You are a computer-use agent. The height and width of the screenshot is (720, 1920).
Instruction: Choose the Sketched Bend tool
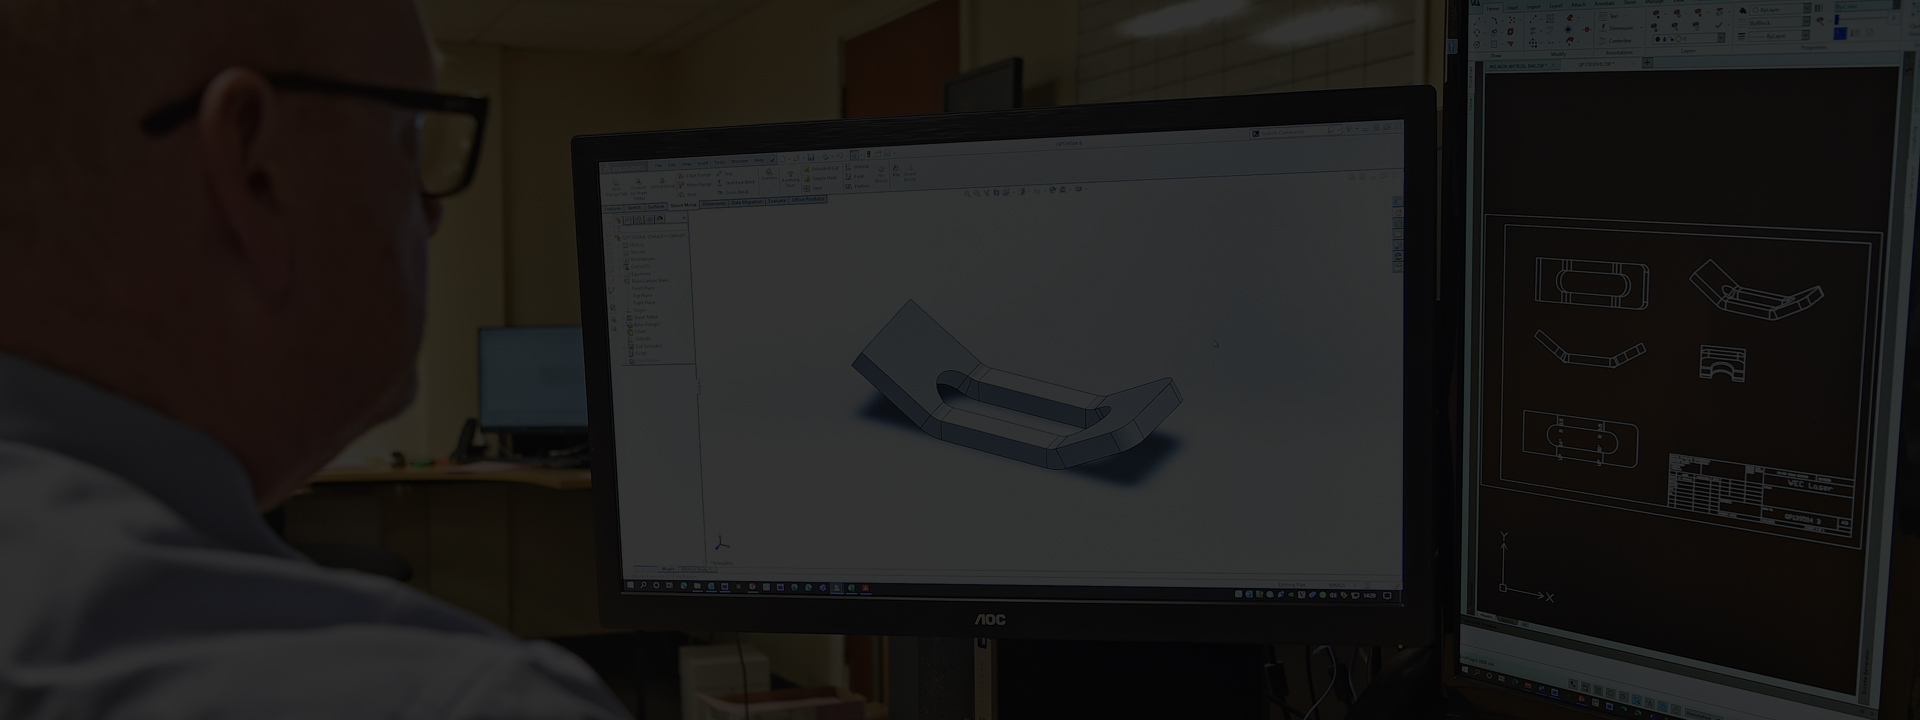[x=736, y=183]
